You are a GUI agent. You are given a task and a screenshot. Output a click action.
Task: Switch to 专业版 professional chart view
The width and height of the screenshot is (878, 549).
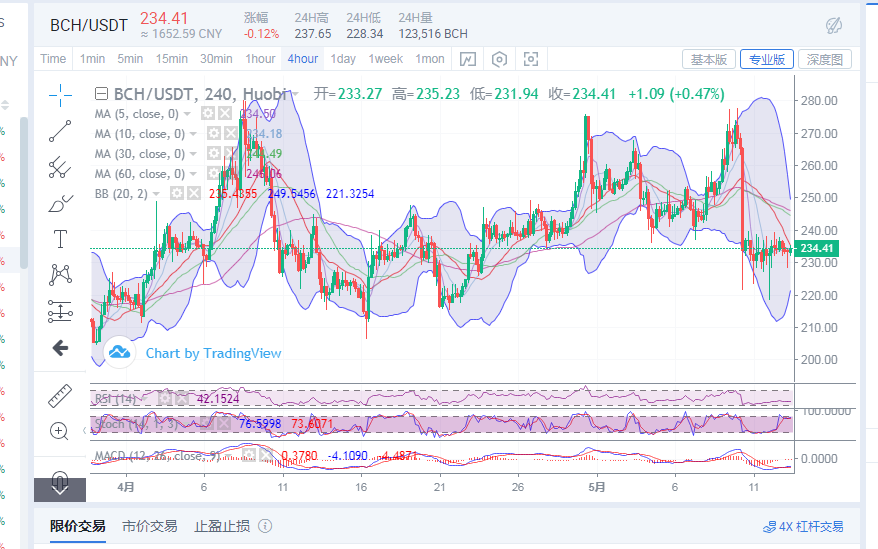767,59
